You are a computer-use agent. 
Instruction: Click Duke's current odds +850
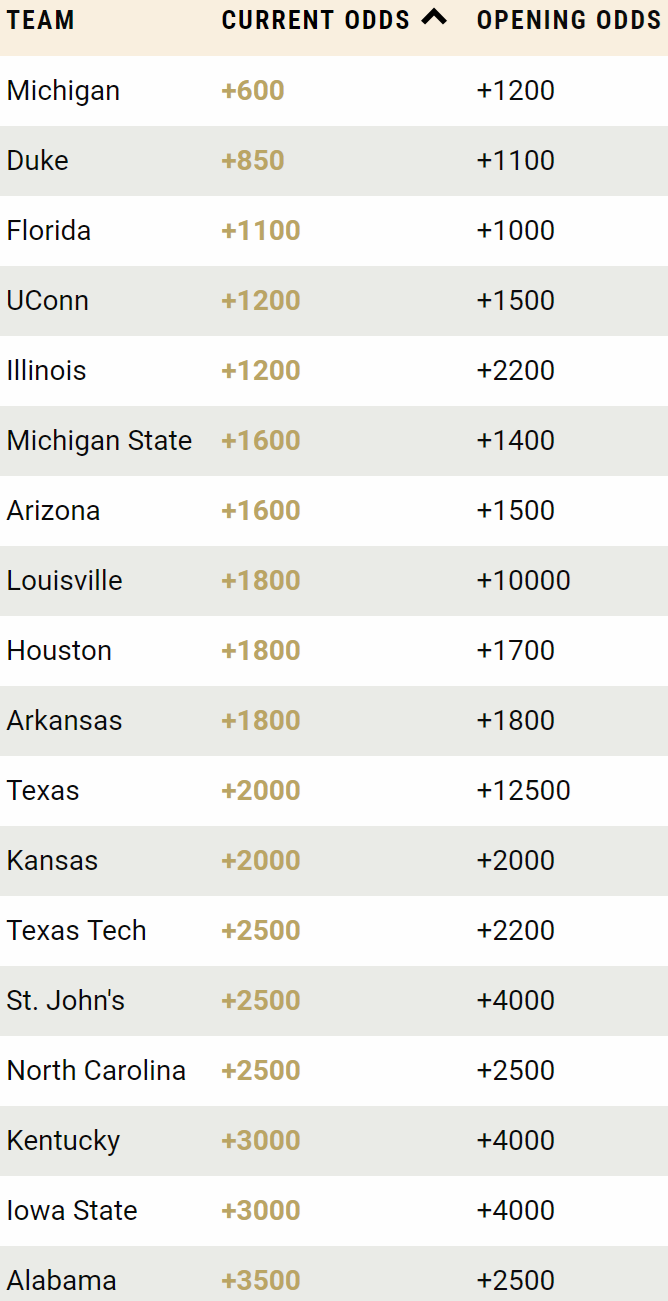tap(253, 161)
